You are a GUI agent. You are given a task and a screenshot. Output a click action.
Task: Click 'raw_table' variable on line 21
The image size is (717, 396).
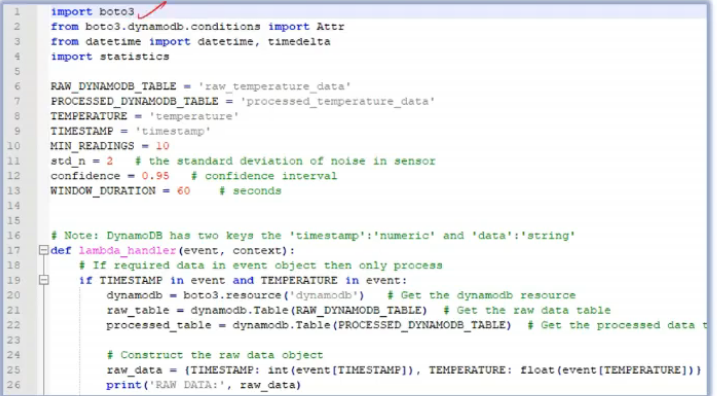click(x=138, y=310)
